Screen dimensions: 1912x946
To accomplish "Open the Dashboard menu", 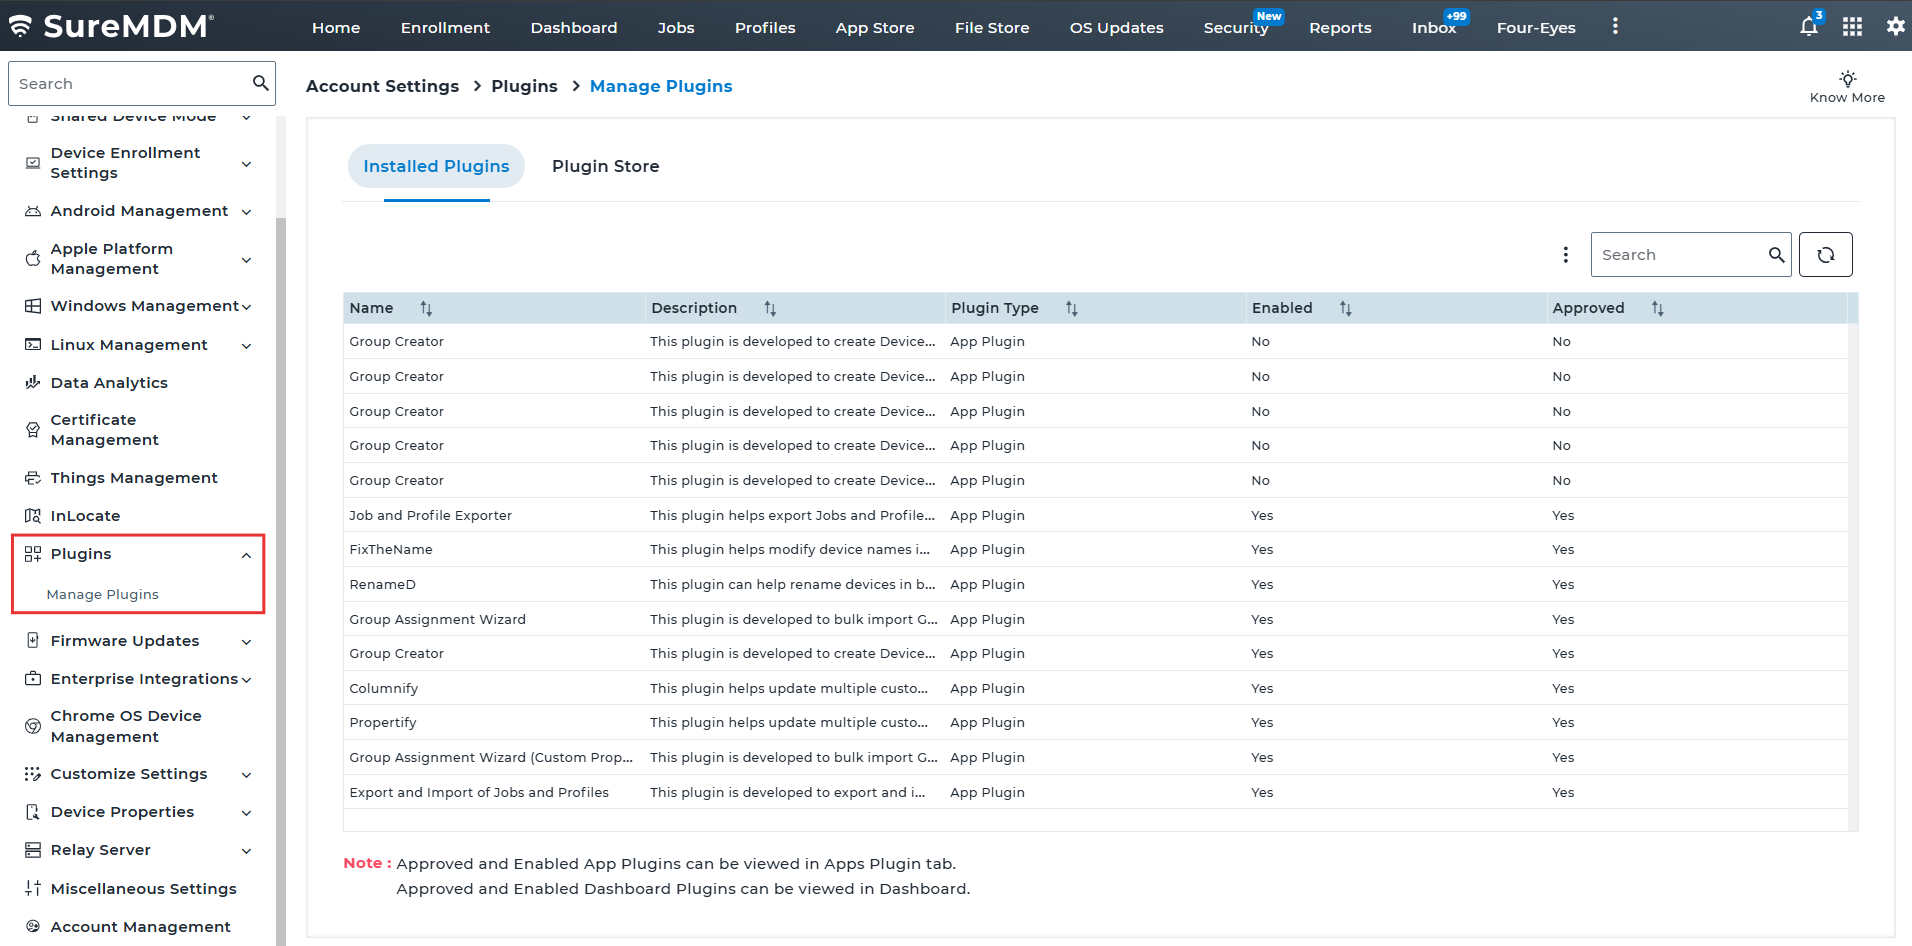I will [574, 28].
